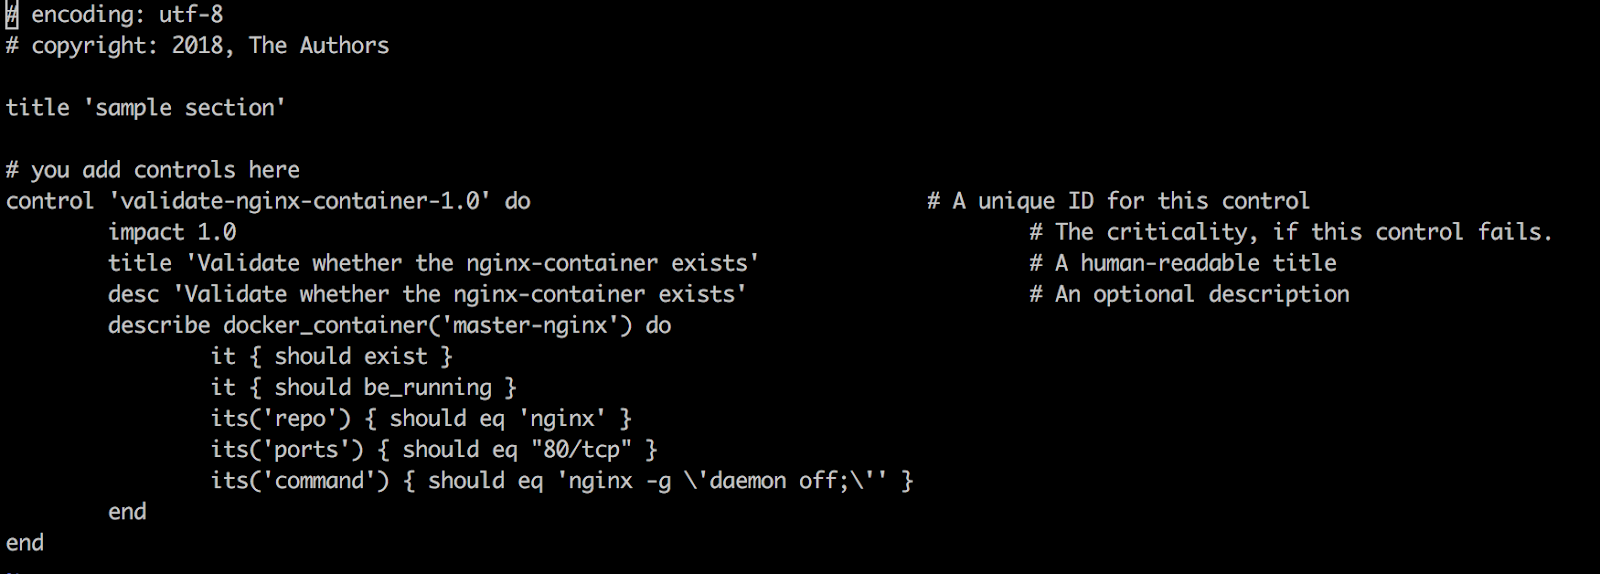1600x574 pixels.
Task: Click 'daemon off' in command string
Action: tap(772, 480)
